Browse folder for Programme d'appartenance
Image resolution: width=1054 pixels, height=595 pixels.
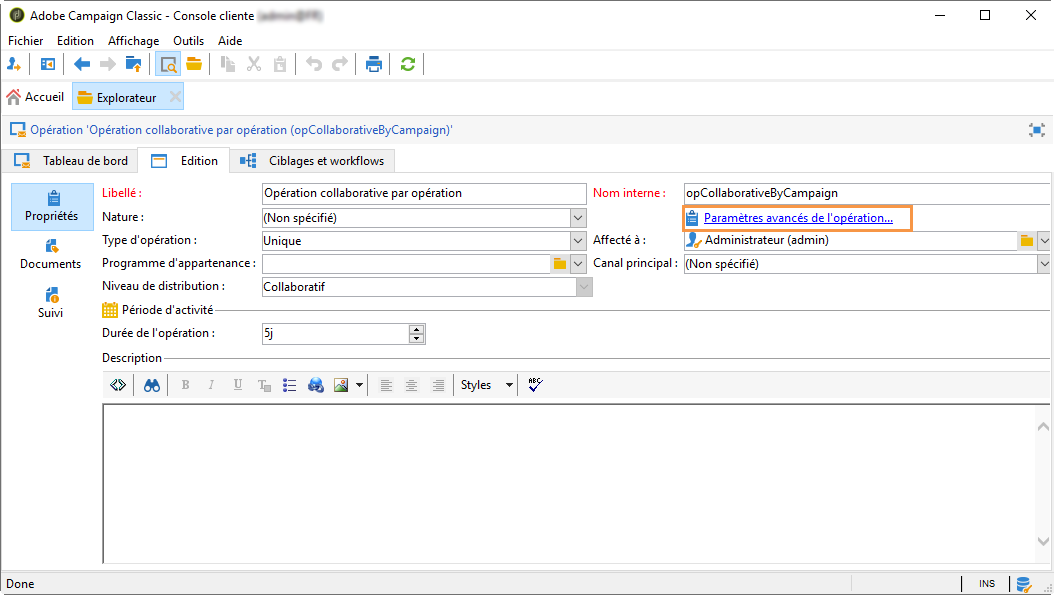[560, 264]
